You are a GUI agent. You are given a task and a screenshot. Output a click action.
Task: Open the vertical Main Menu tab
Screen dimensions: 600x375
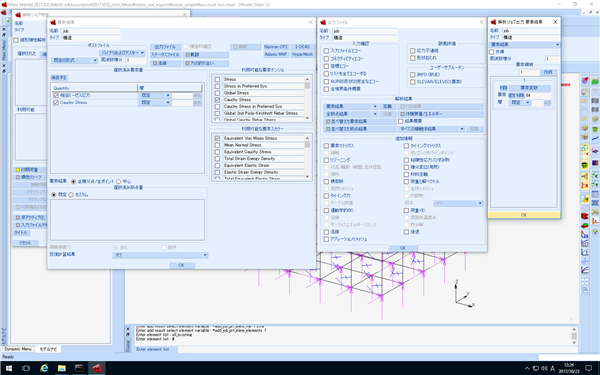click(x=4, y=50)
